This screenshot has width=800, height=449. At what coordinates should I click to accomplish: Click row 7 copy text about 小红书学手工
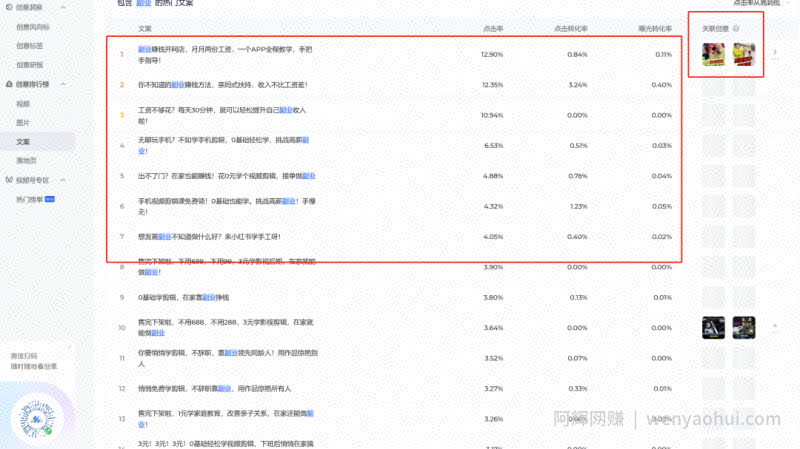[x=209, y=237]
